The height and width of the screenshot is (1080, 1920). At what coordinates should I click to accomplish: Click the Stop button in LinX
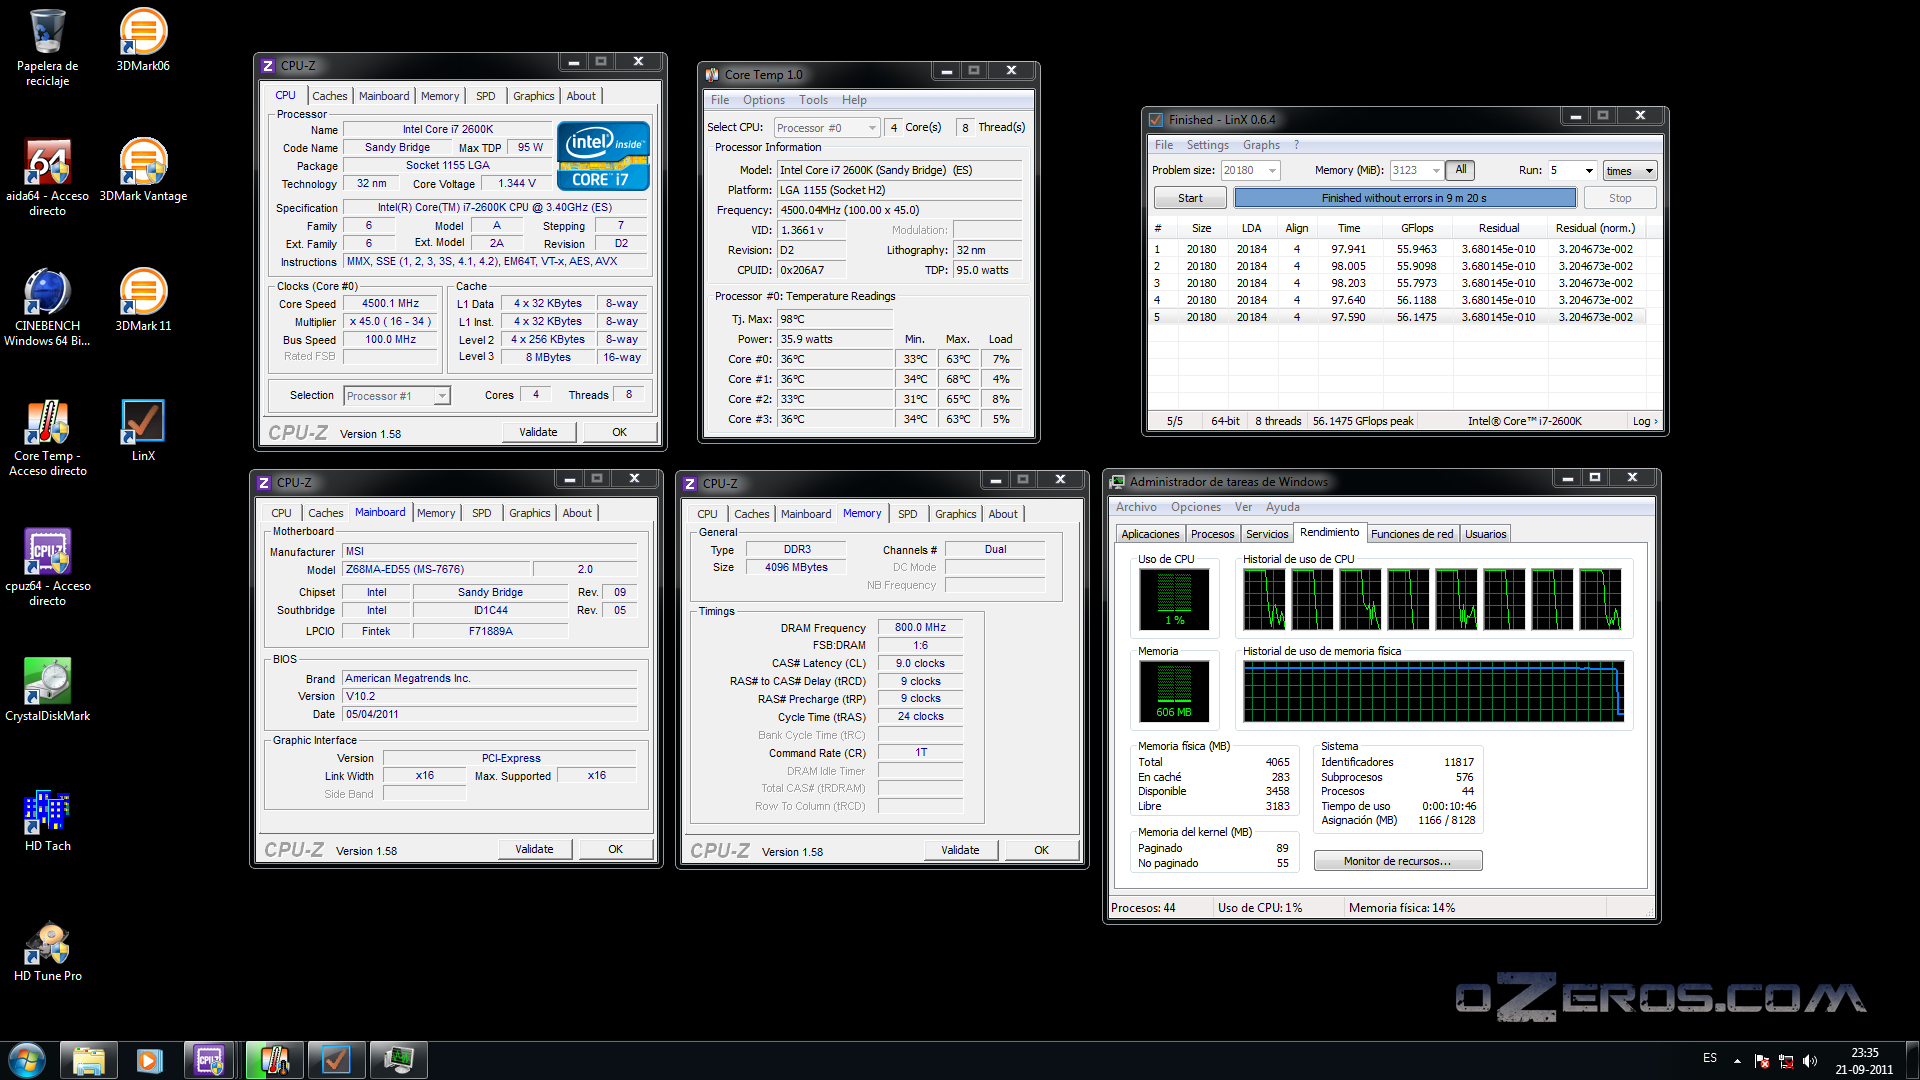[1620, 198]
